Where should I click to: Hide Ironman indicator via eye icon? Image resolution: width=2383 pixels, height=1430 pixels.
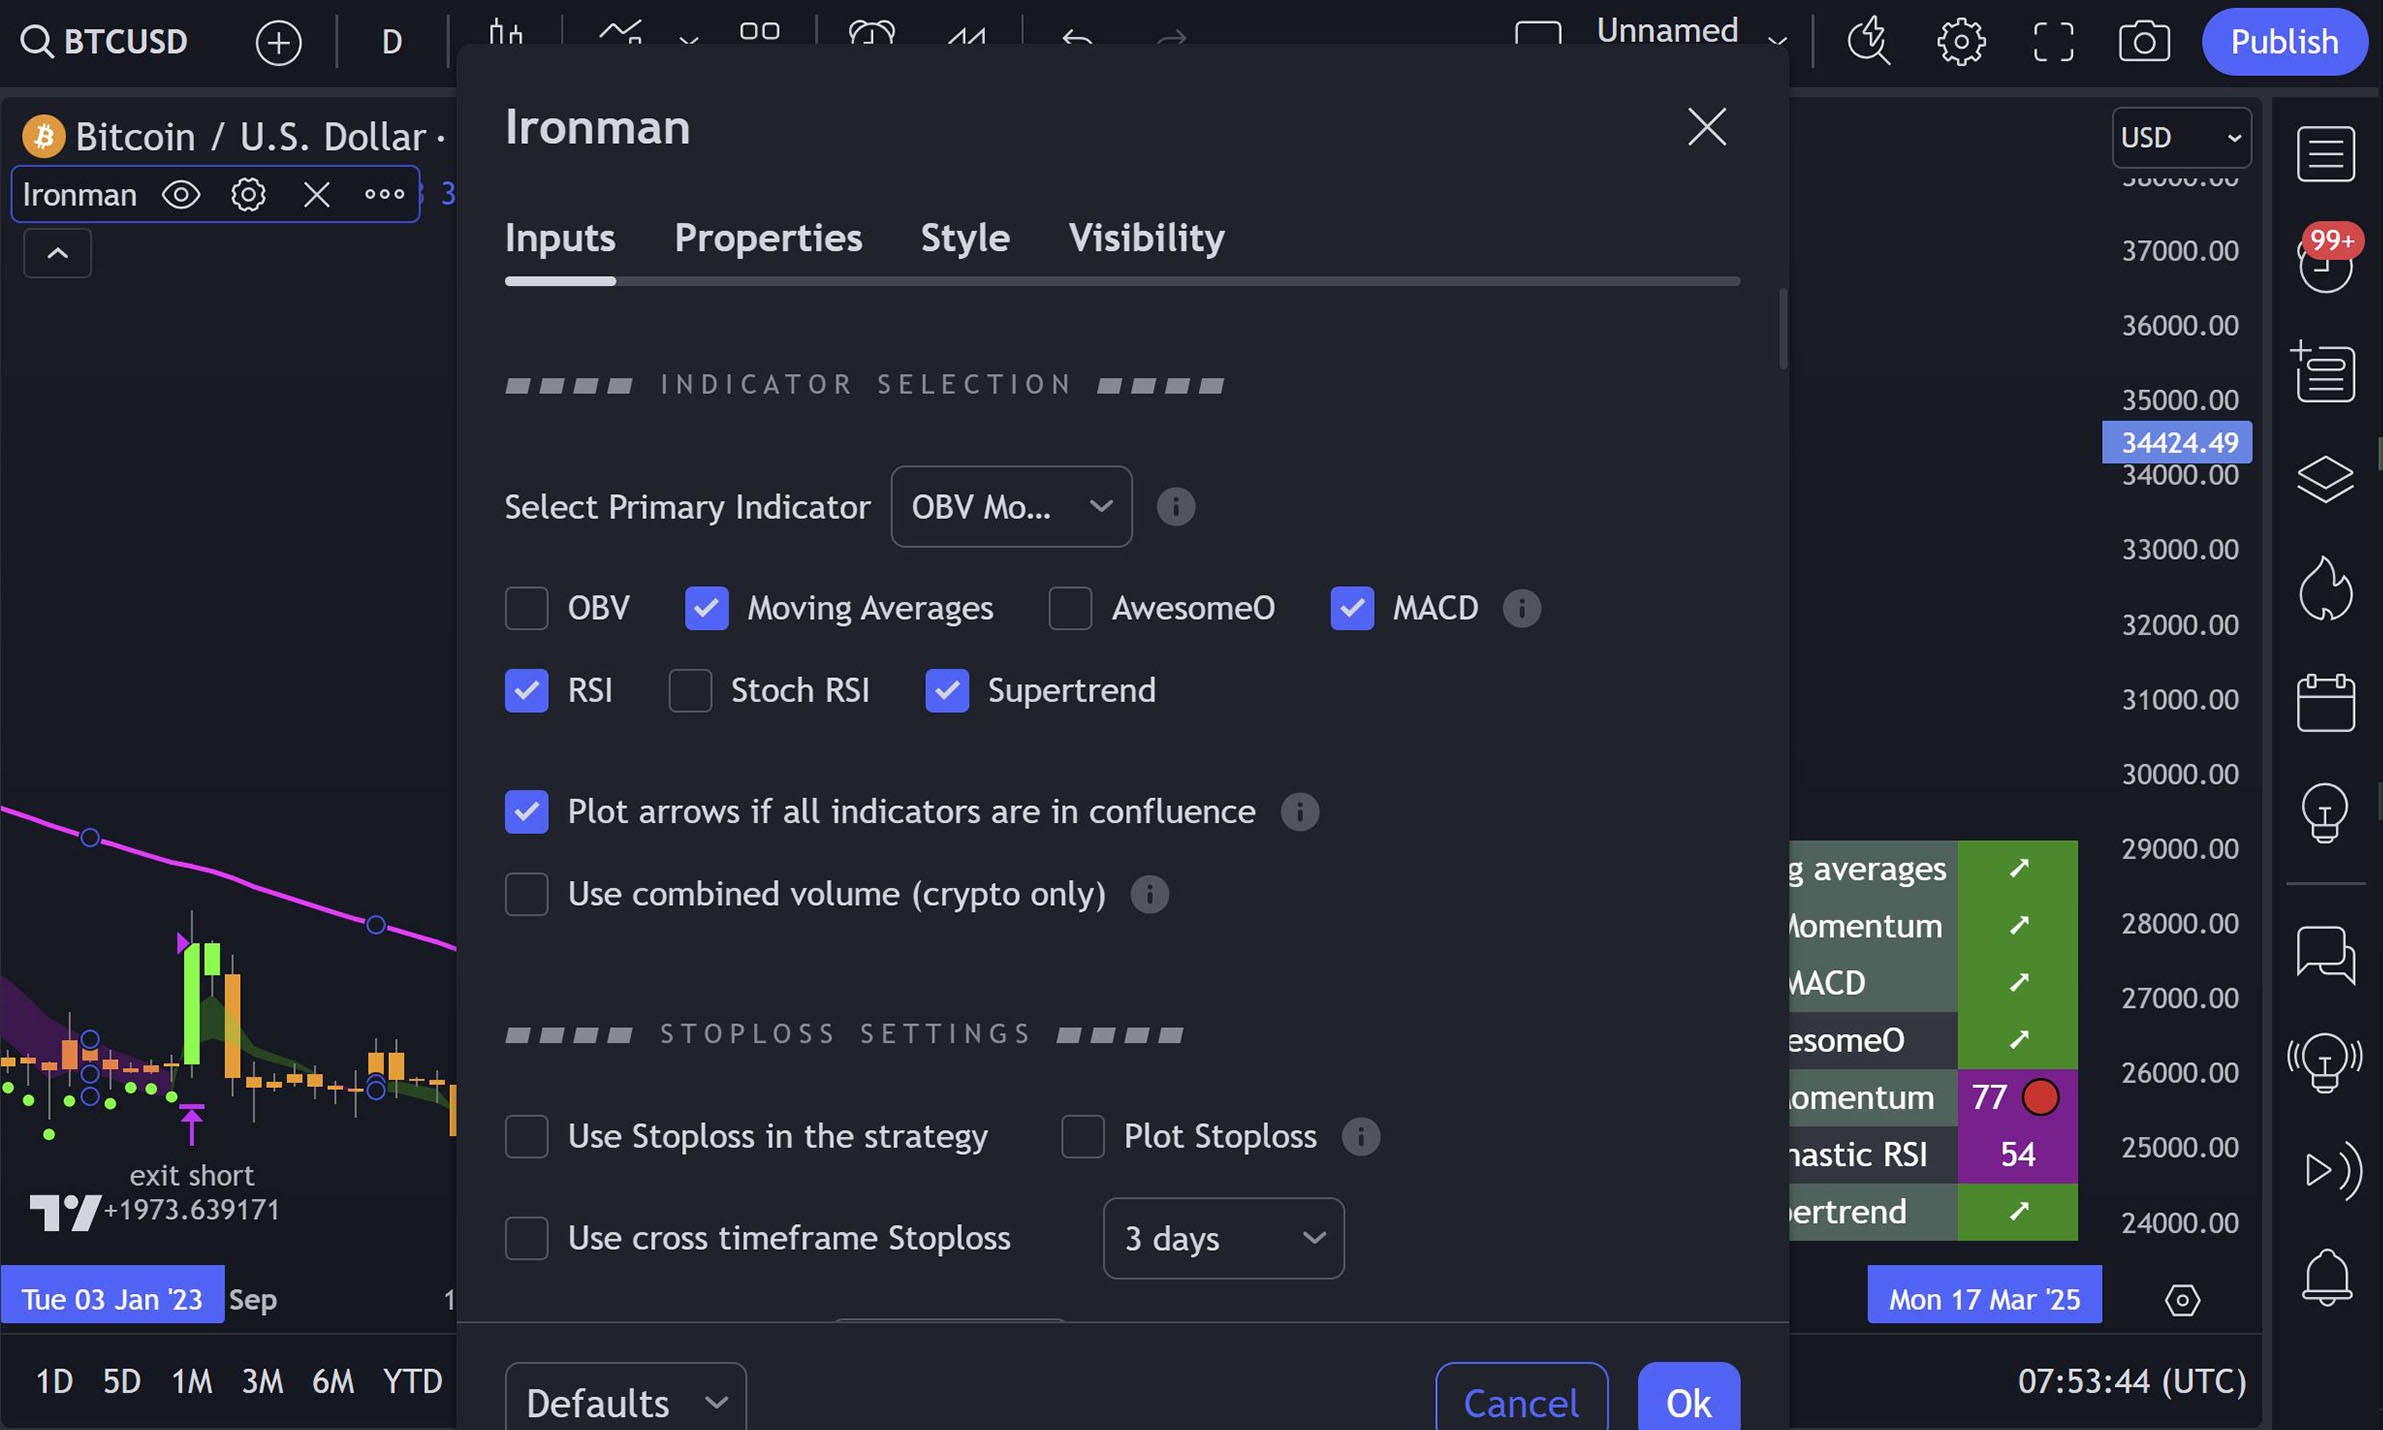pyautogui.click(x=181, y=194)
